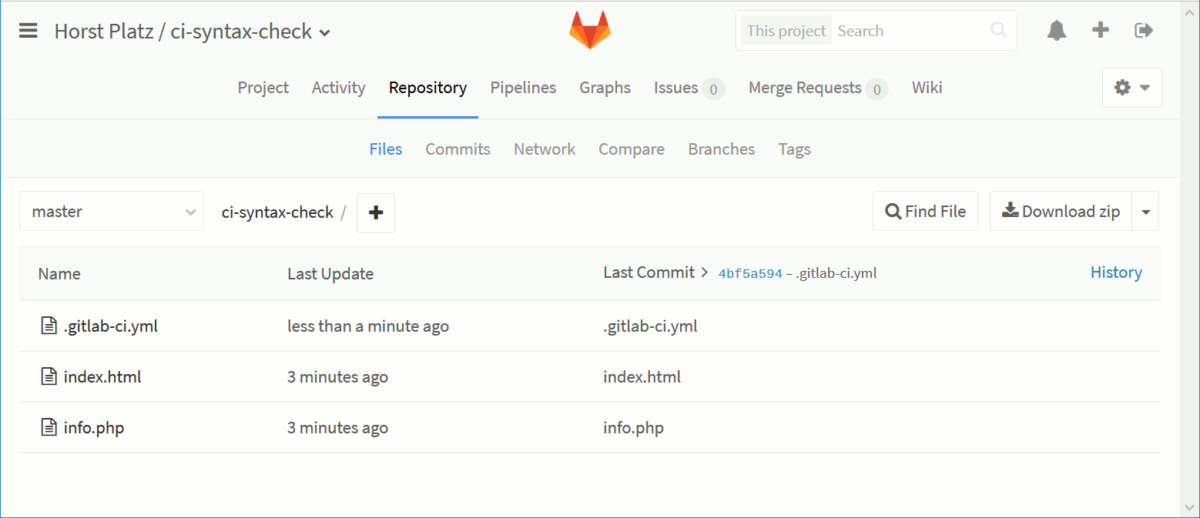Click the info.php commit message
This screenshot has width=1200, height=518.
[633, 428]
